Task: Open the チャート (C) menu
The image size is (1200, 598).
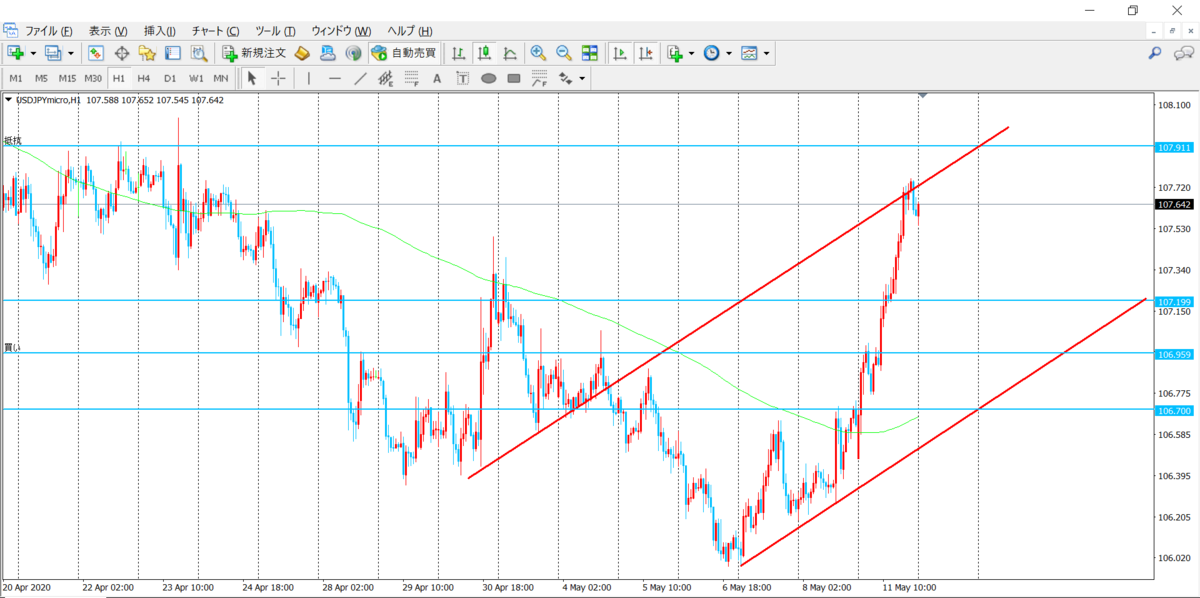Action: [216, 31]
